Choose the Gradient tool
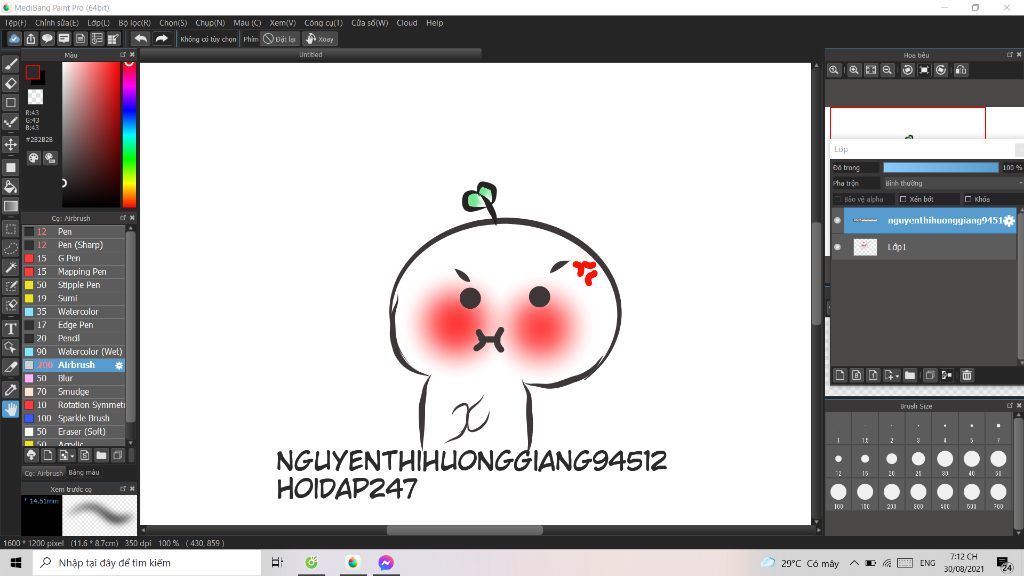 (x=10, y=206)
